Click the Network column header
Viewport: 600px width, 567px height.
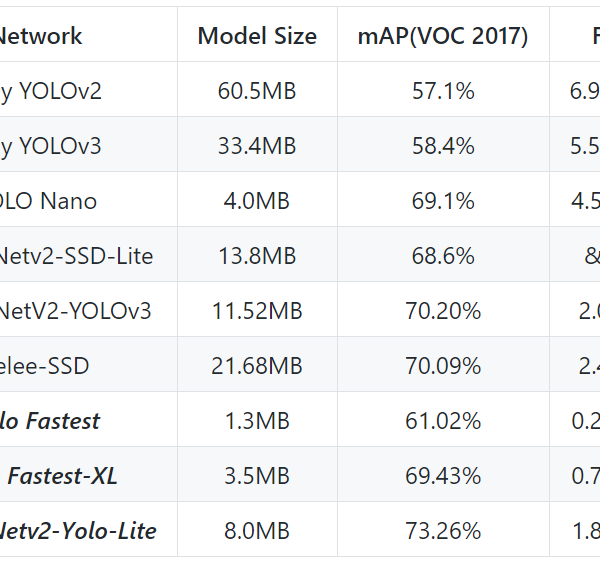[x=40, y=37]
